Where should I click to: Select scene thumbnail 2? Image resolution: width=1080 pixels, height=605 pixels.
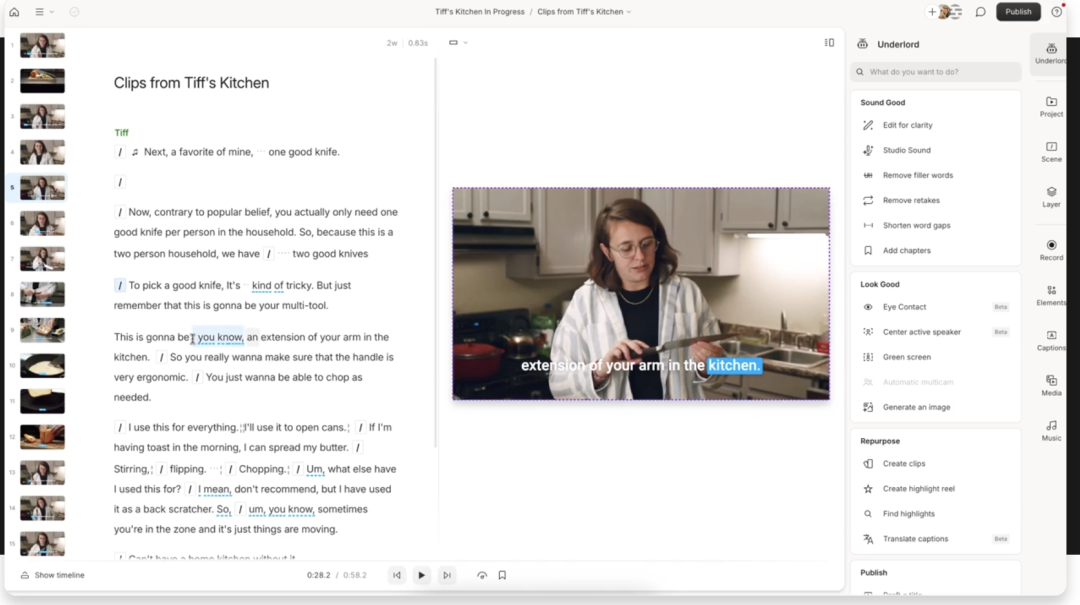tap(42, 81)
